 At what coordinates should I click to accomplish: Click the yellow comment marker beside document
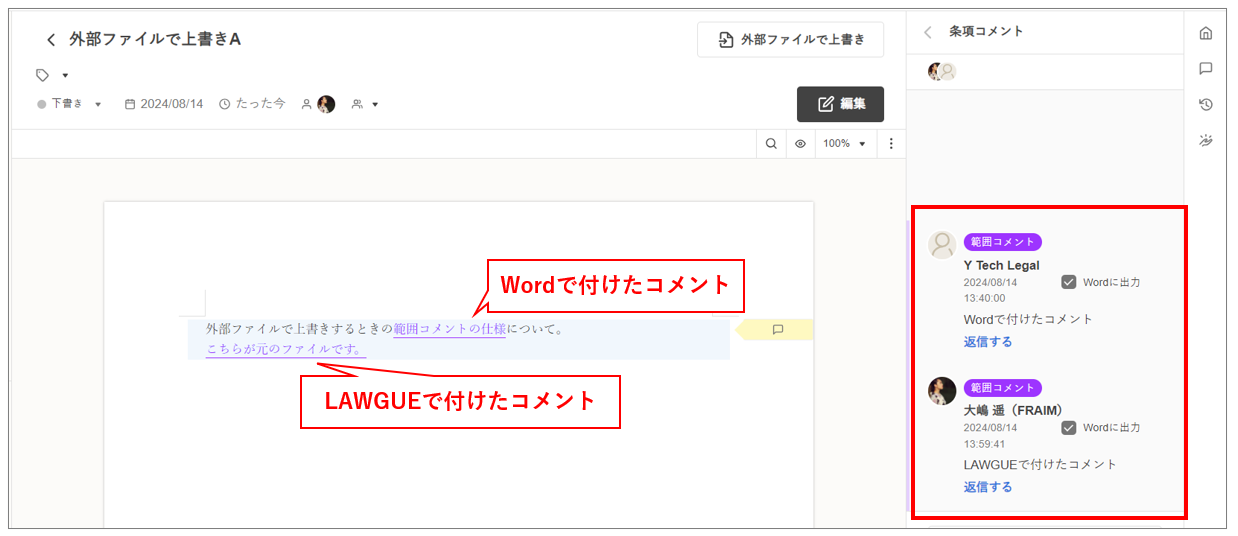pos(777,329)
